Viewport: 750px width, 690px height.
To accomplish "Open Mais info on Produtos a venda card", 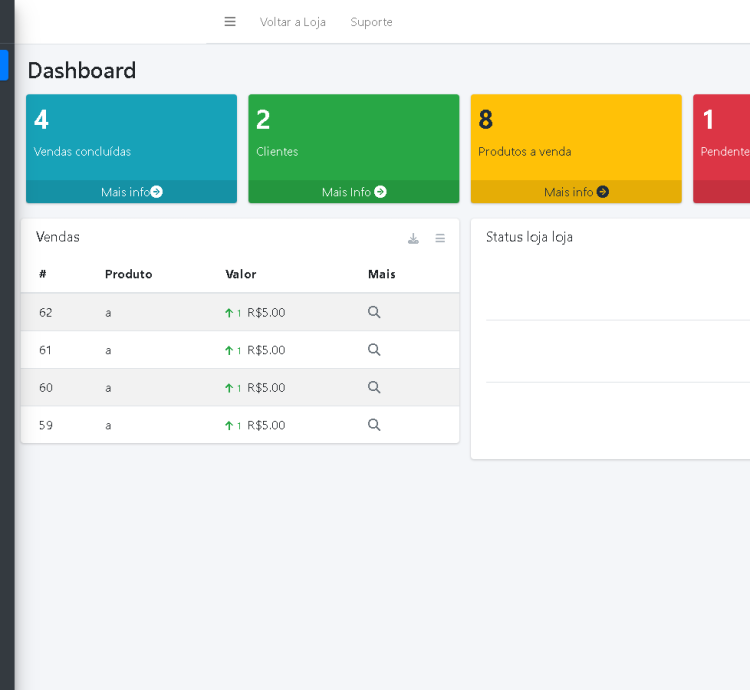I will tap(576, 192).
